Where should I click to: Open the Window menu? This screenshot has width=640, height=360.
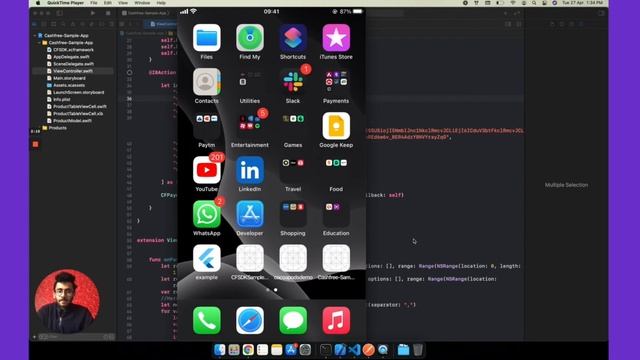pyautogui.click(x=142, y=3)
